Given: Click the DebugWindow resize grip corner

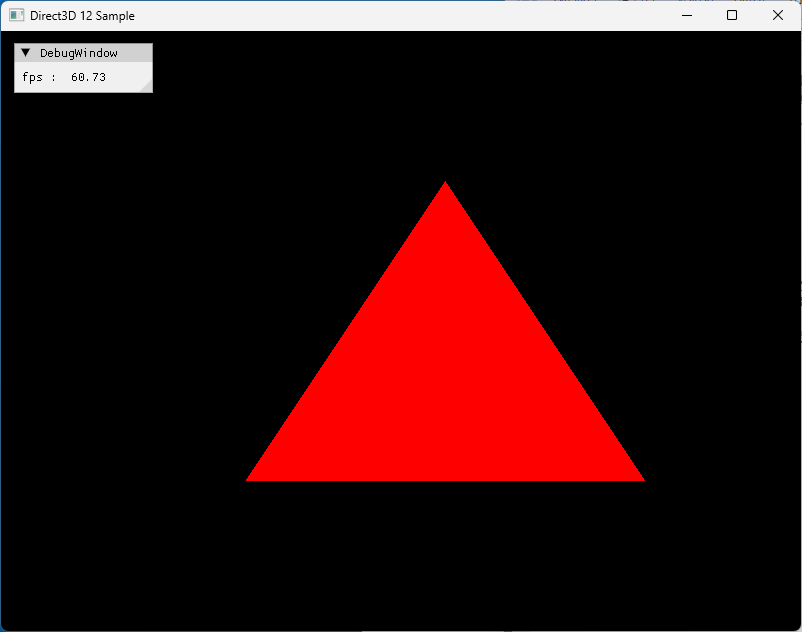Looking at the screenshot, I should click(x=146, y=86).
